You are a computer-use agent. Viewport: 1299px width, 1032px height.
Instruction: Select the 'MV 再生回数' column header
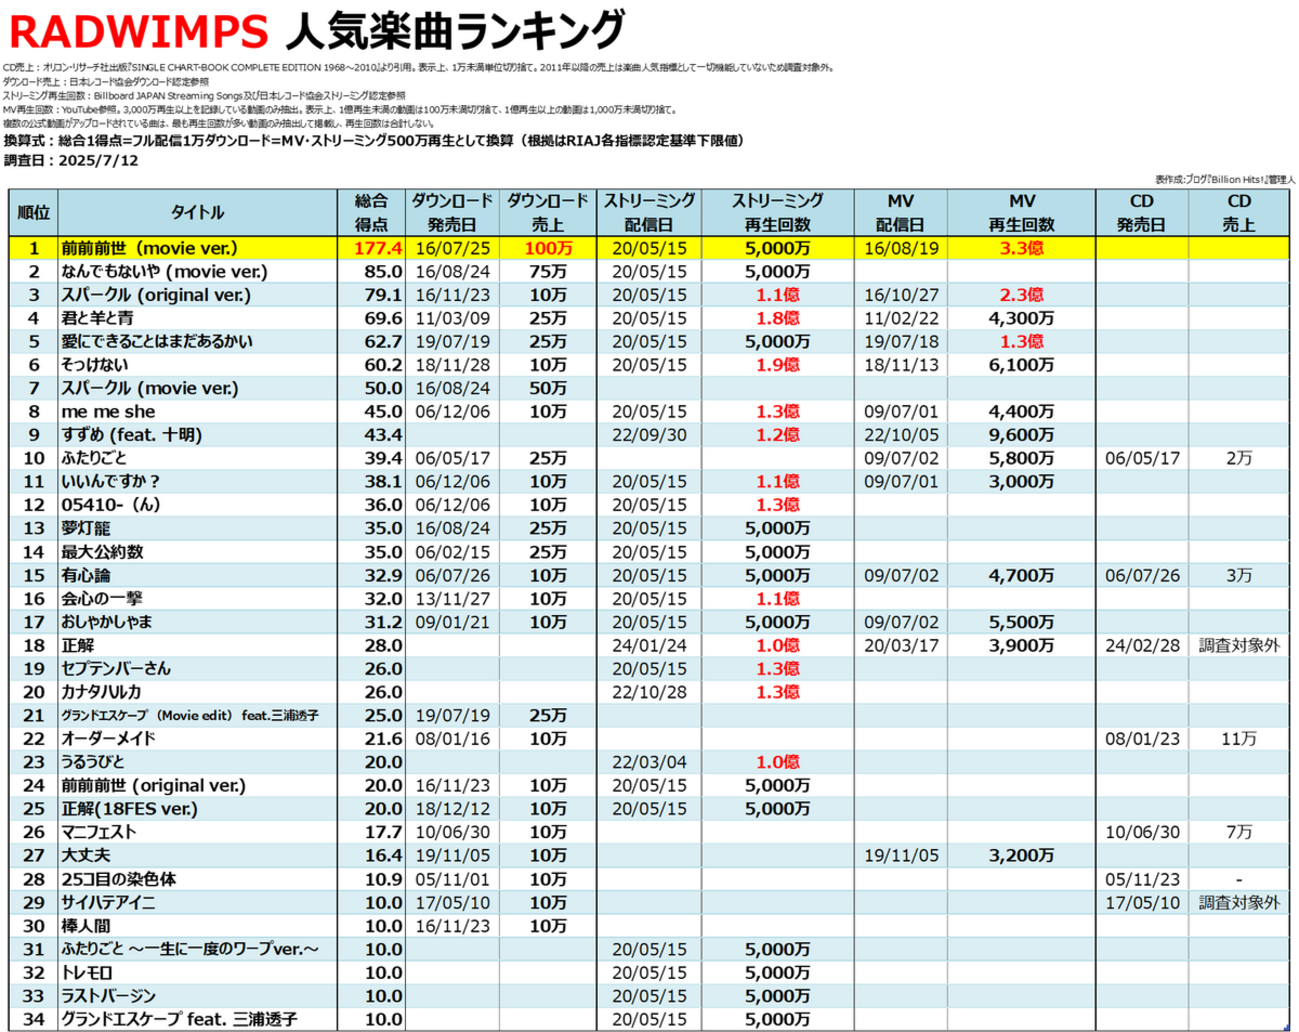[1021, 212]
